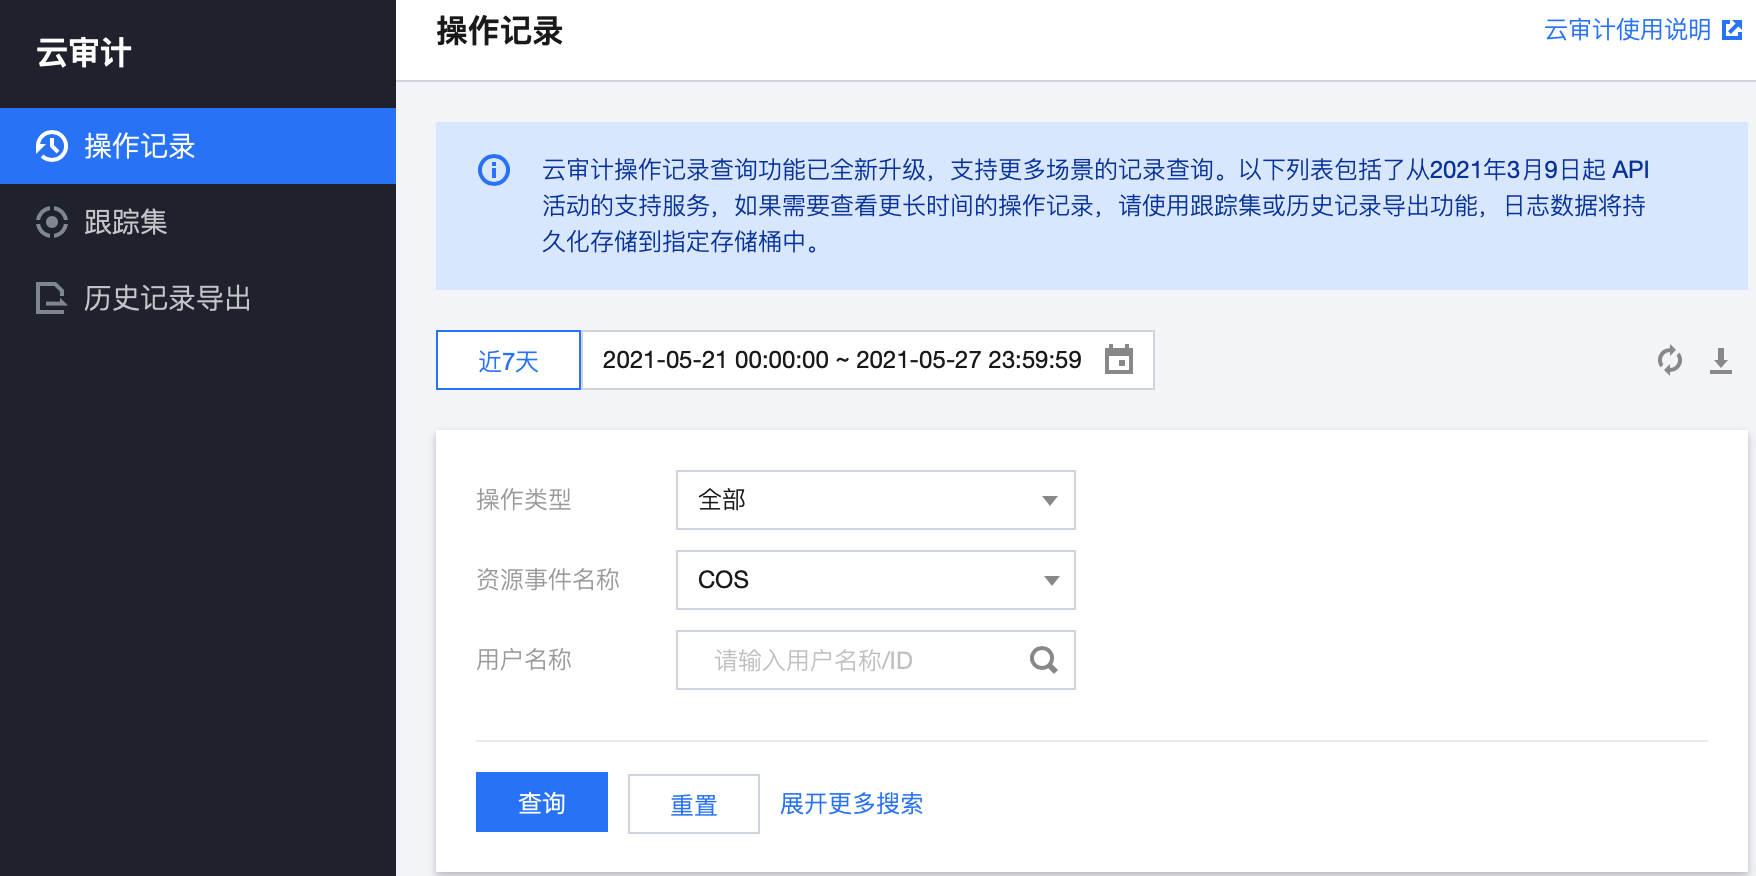Screen dimensions: 1756x876
Task: Click the 操作类型 field label
Action: pos(524,500)
